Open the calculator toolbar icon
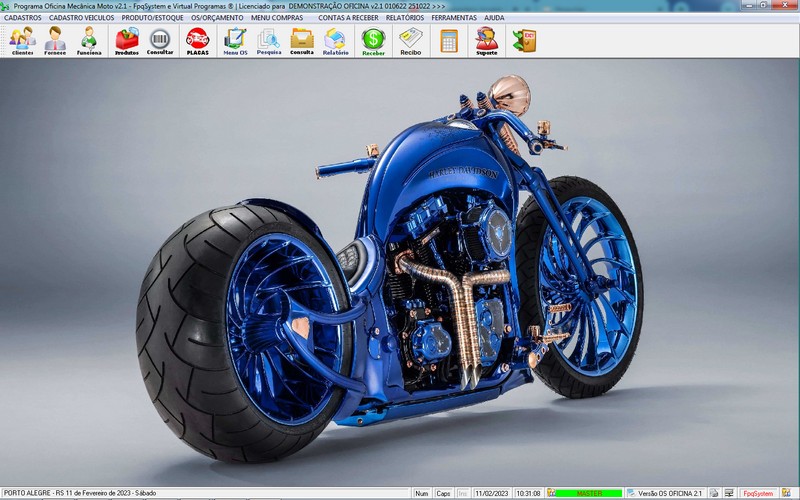Image resolution: width=800 pixels, height=500 pixels. coord(449,41)
